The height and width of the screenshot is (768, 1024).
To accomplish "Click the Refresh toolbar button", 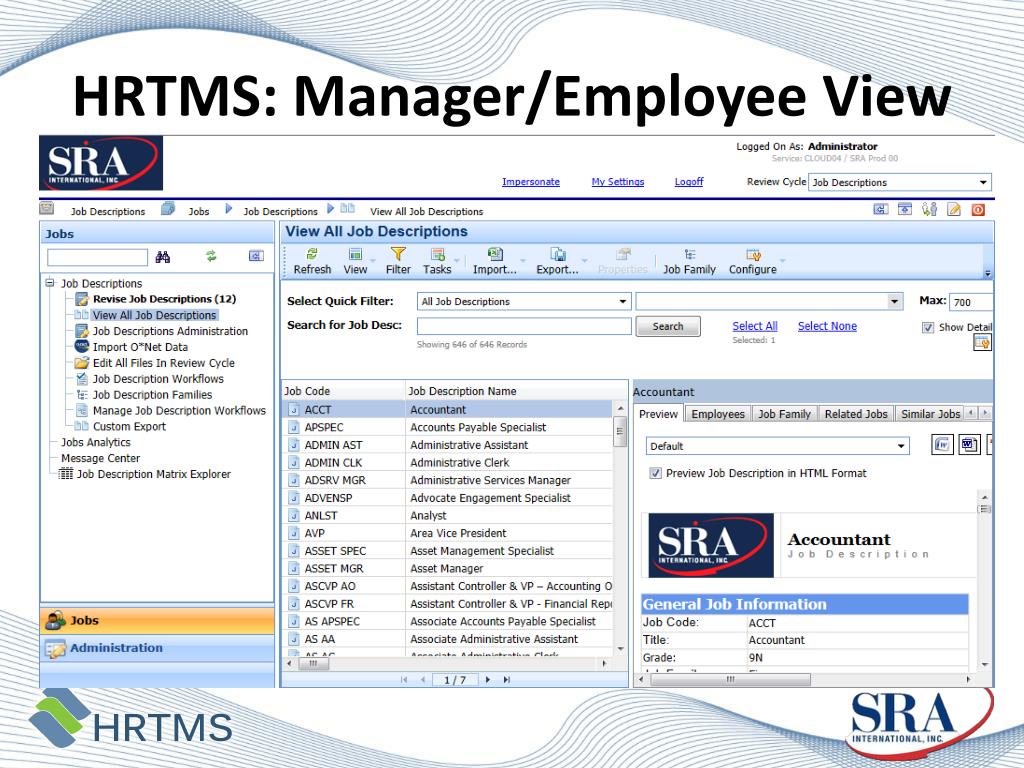I will (x=312, y=261).
